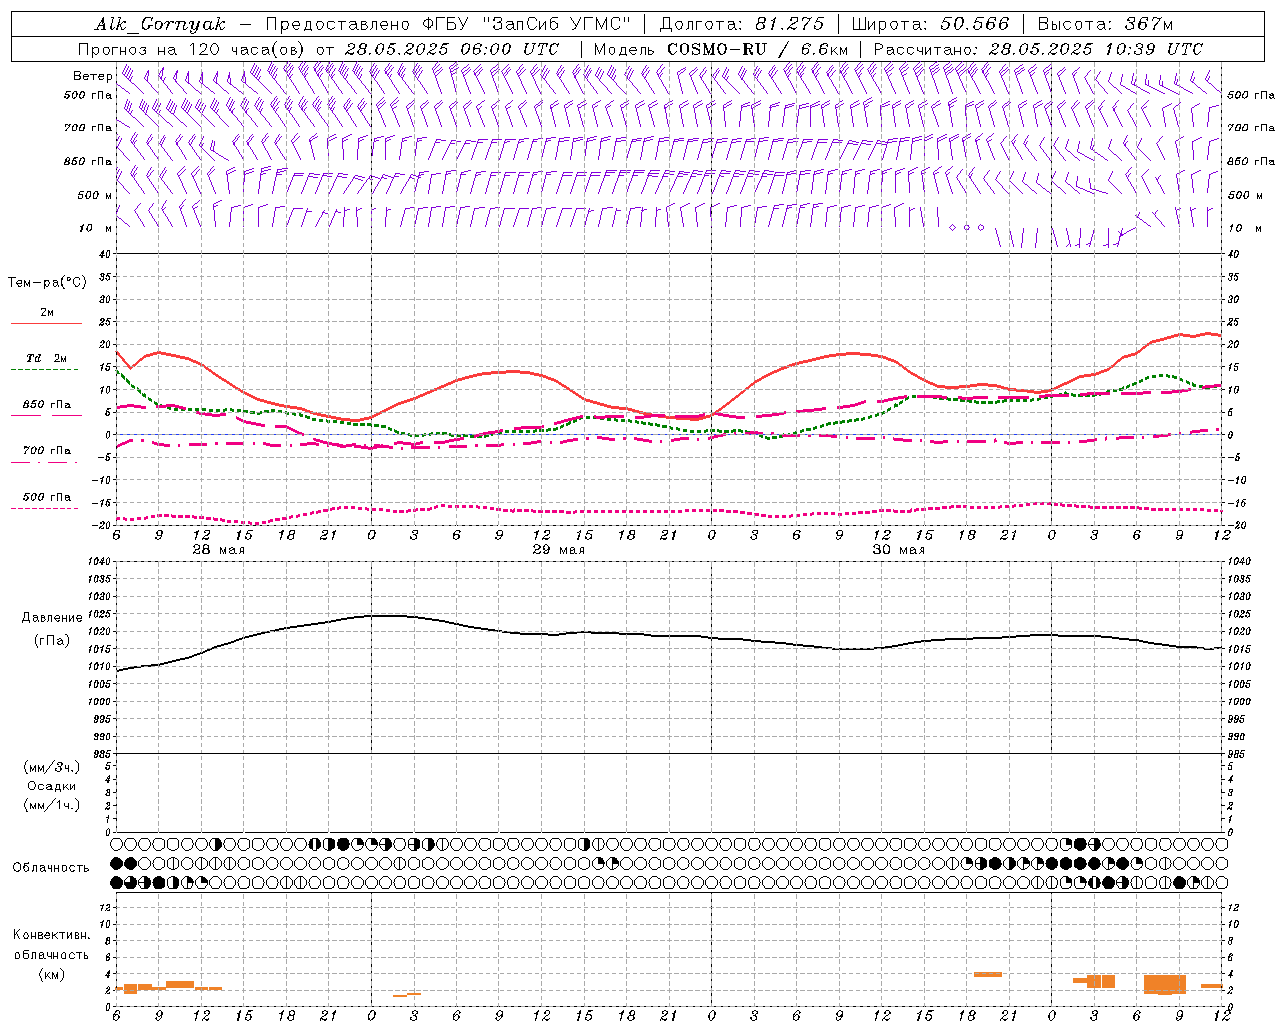
Task: Select the Облачность cloudiness label
Action: (51, 868)
